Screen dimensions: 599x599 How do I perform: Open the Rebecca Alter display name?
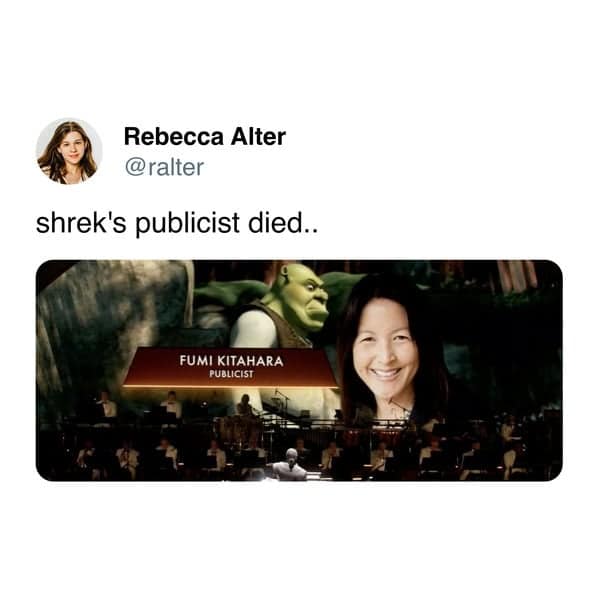[x=205, y=136]
